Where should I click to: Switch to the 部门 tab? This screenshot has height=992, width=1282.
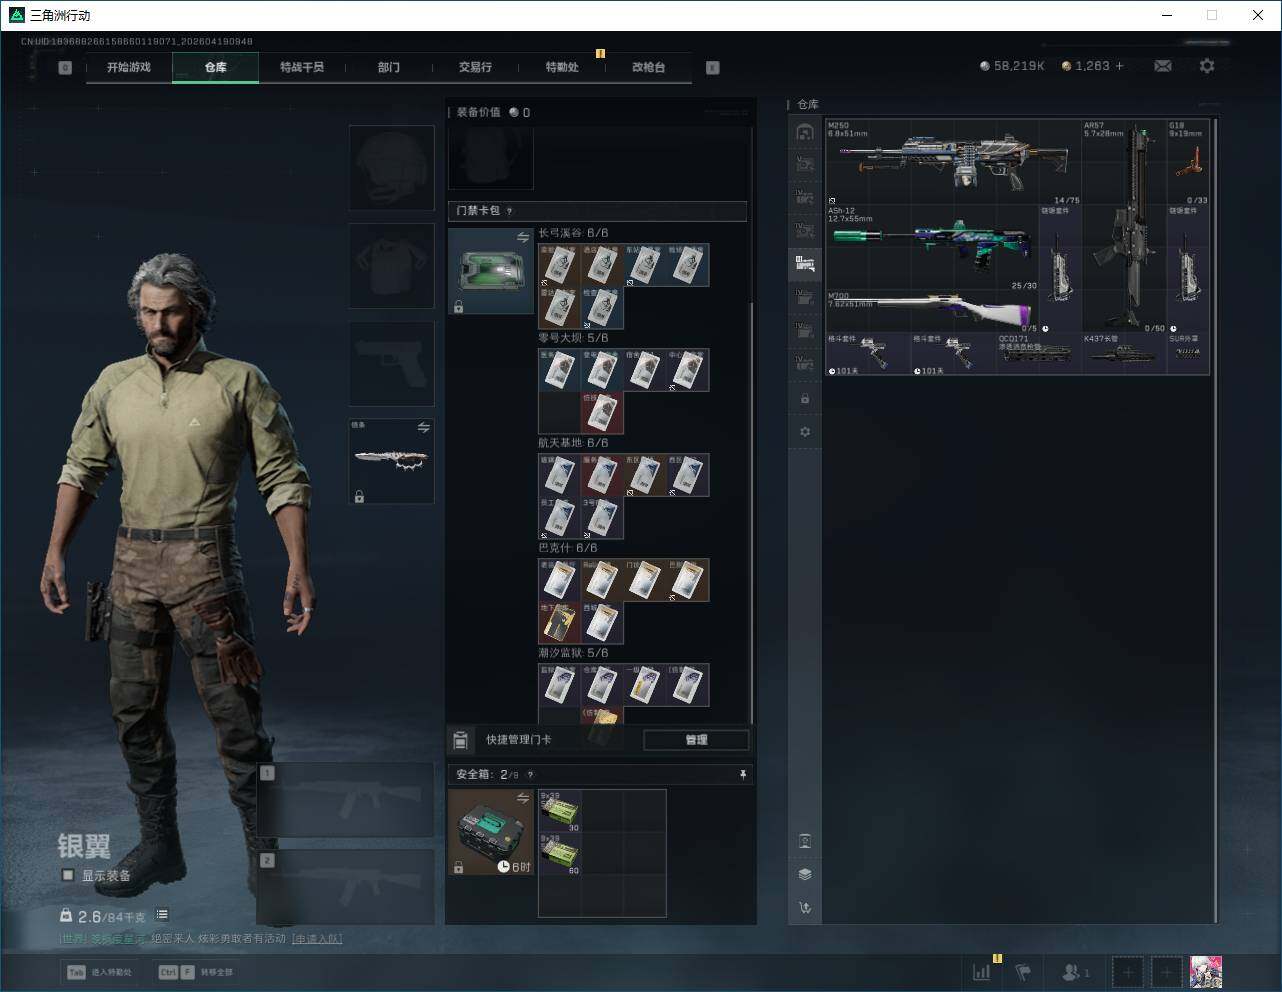[x=389, y=67]
